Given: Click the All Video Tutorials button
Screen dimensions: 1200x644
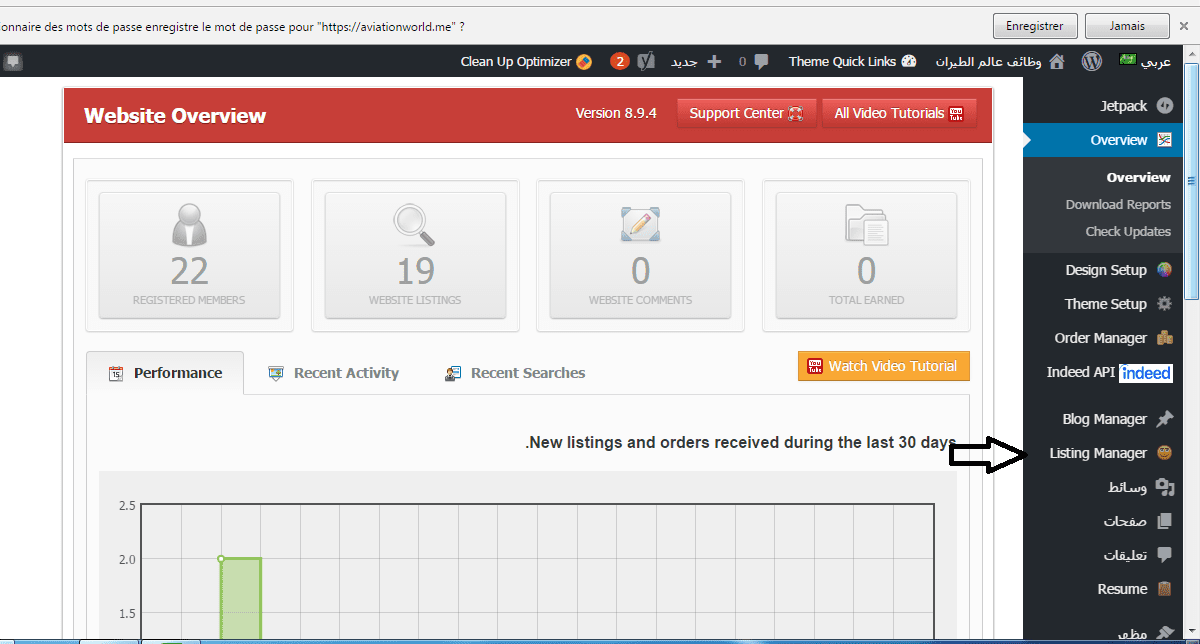Looking at the screenshot, I should pyautogui.click(x=898, y=113).
